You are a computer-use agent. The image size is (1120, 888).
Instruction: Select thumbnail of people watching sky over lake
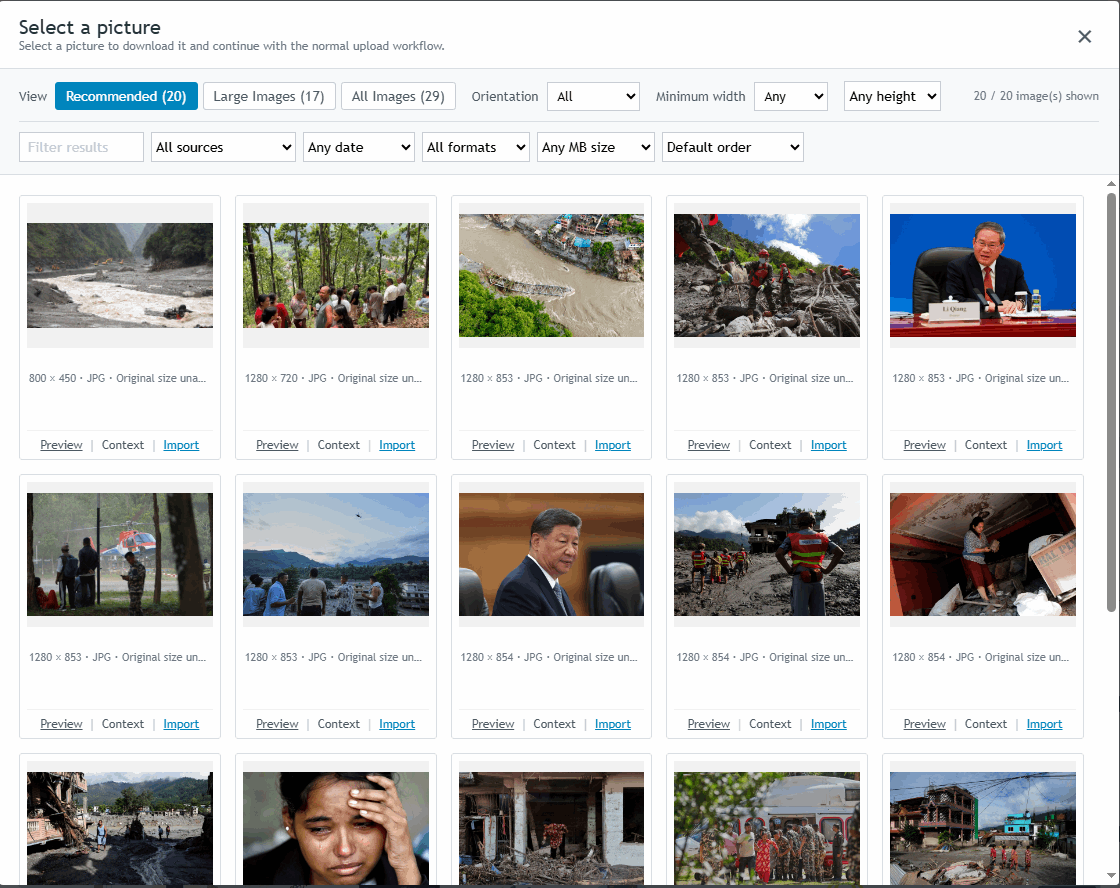(336, 554)
